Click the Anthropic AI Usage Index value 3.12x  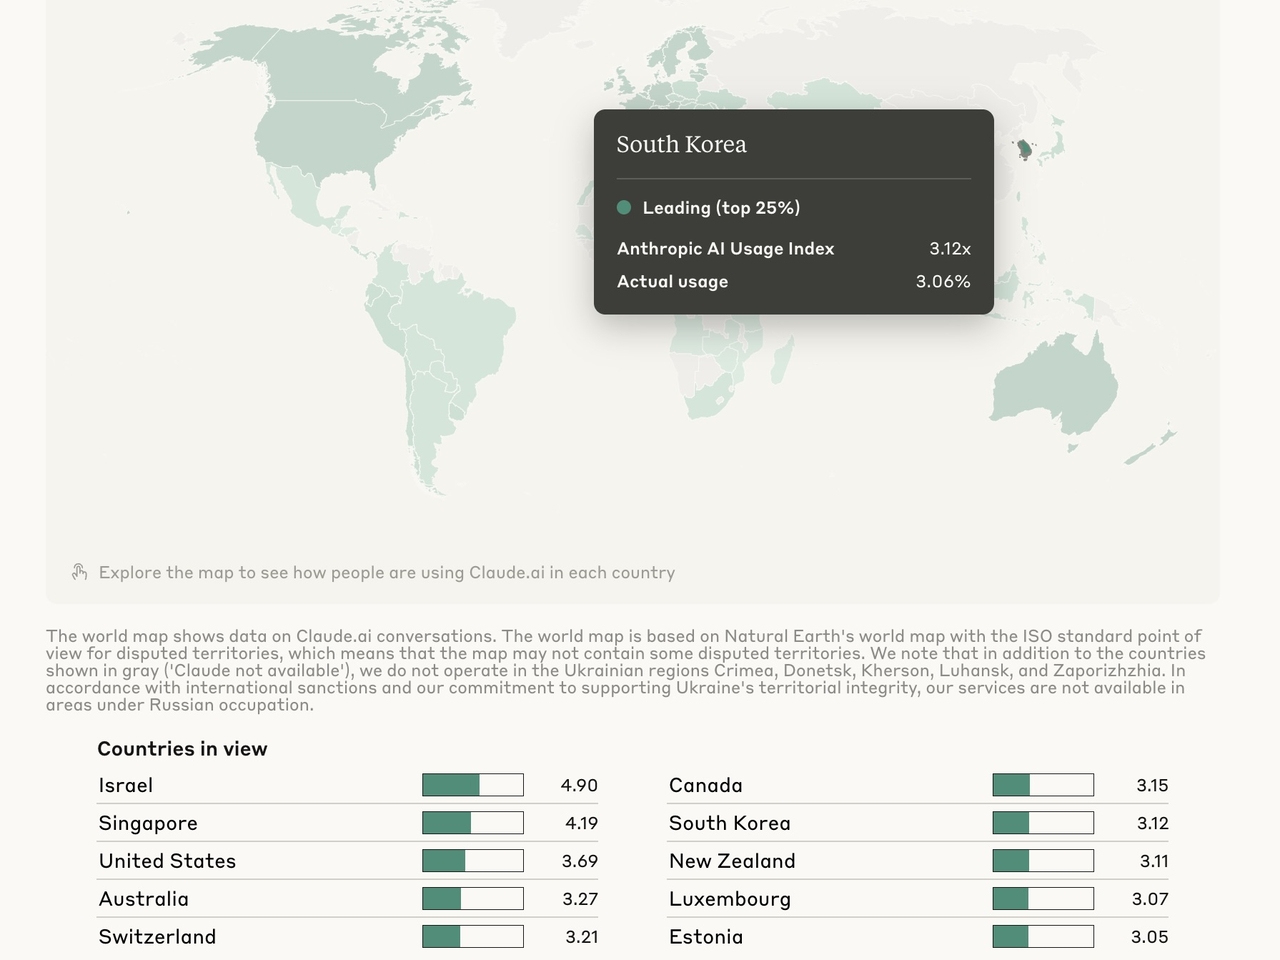coord(950,248)
